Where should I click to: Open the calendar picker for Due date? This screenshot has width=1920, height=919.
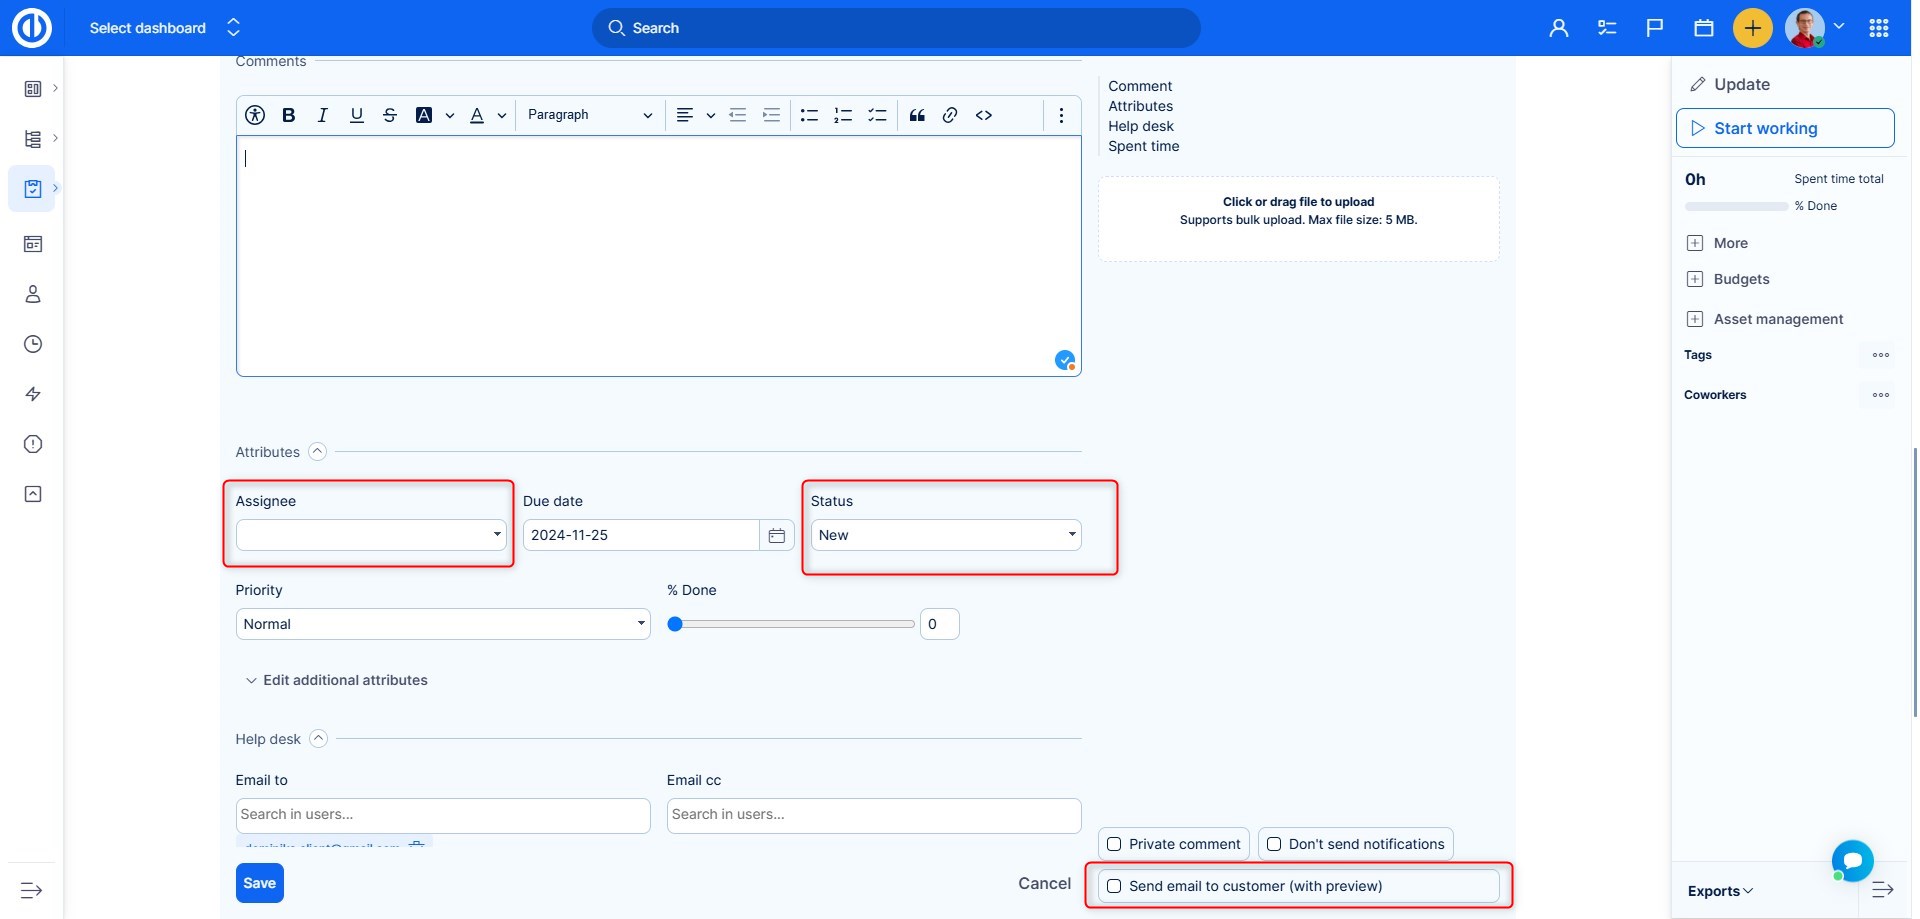[x=777, y=535]
